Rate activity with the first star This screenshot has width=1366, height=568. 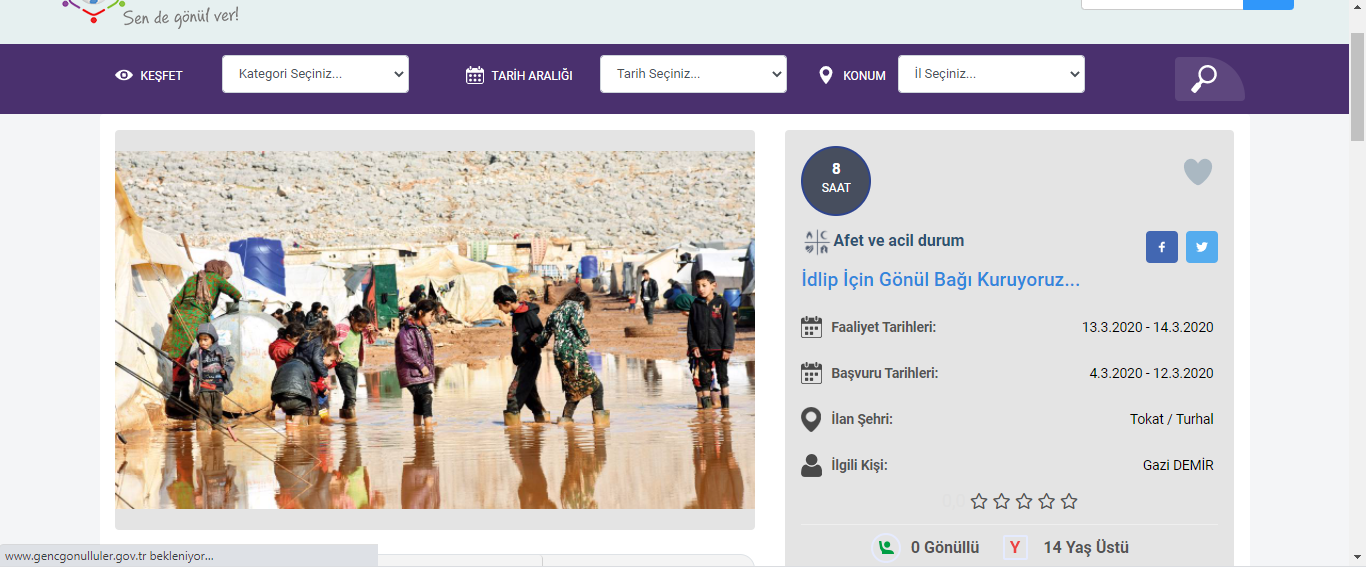[x=979, y=501]
